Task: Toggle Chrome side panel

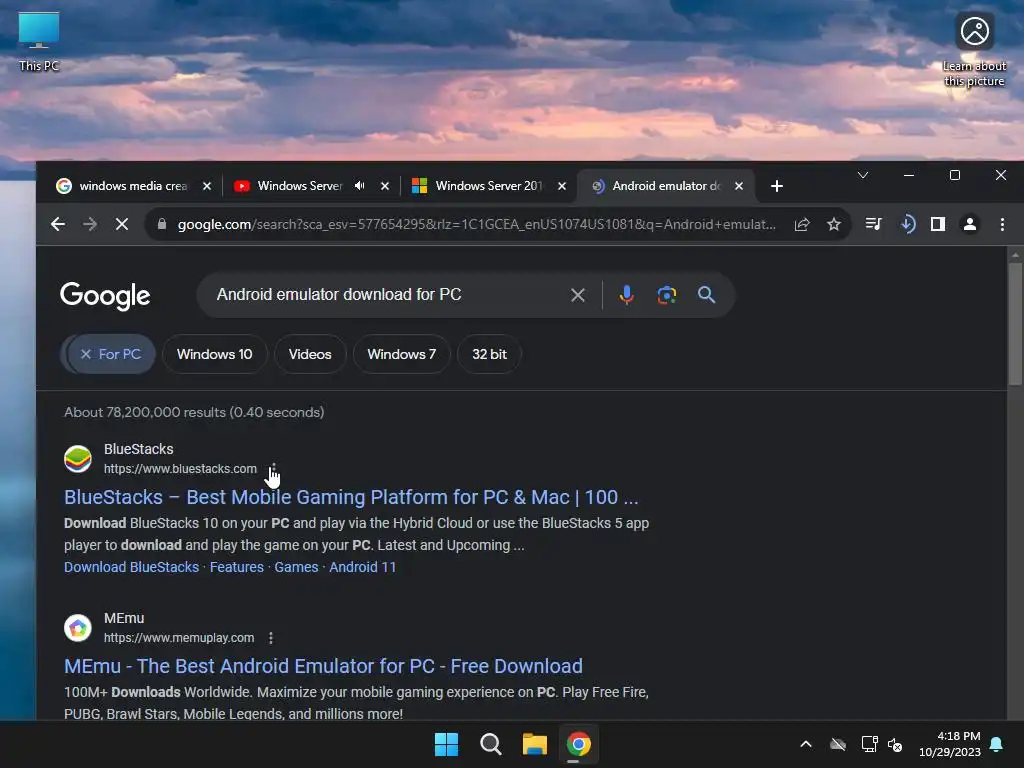Action: click(938, 224)
